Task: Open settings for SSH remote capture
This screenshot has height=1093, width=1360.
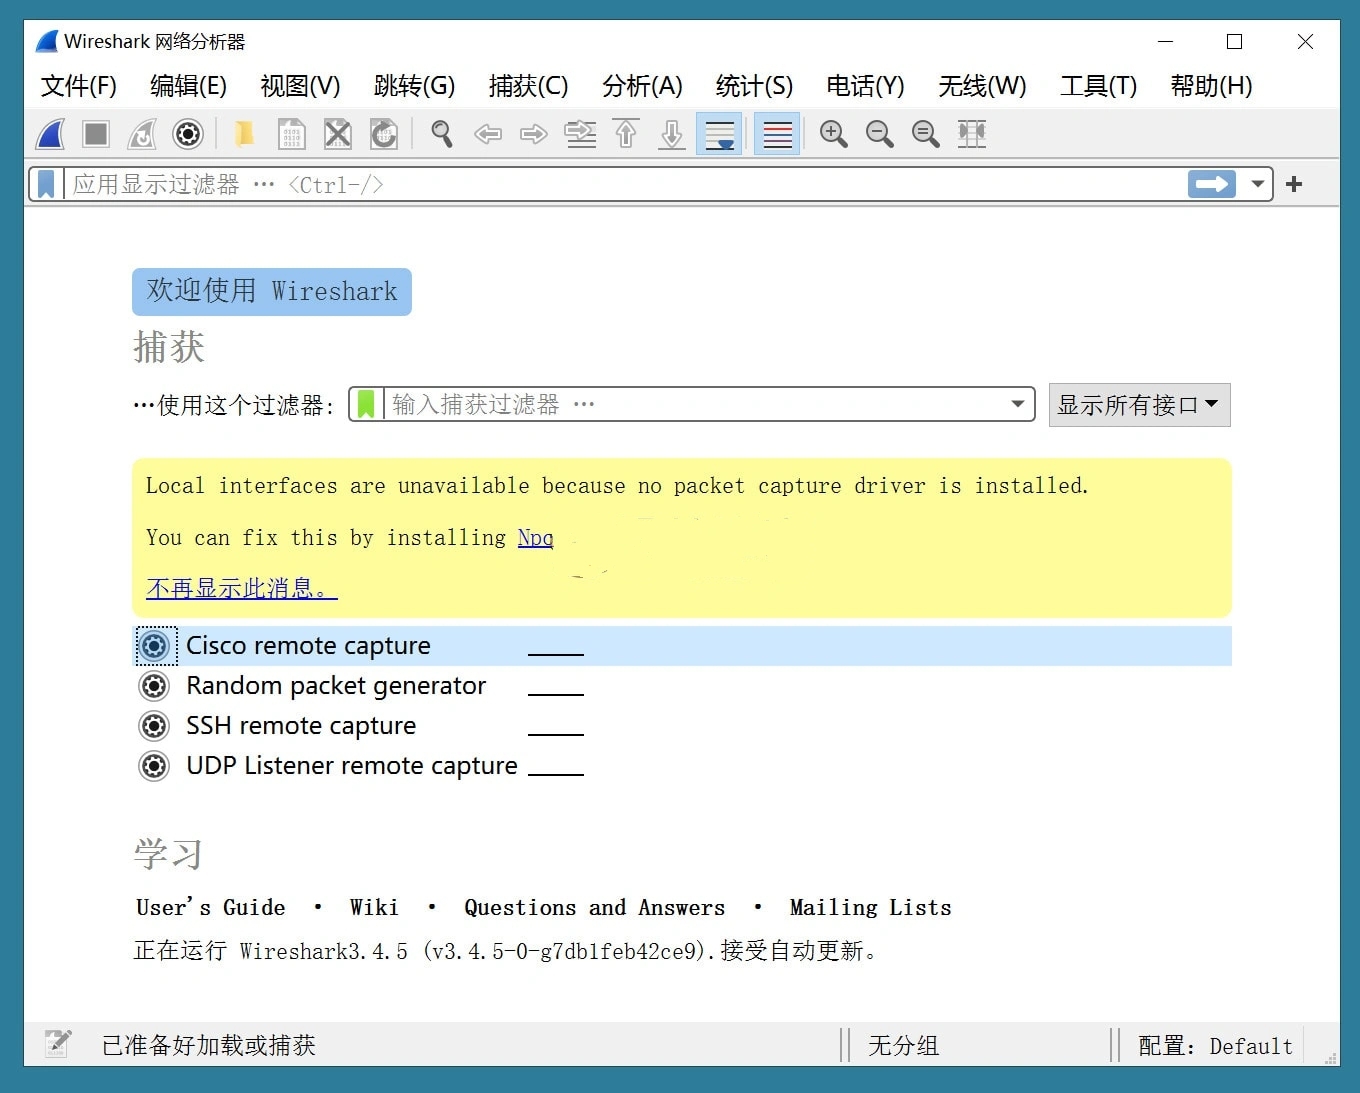Action: click(154, 726)
